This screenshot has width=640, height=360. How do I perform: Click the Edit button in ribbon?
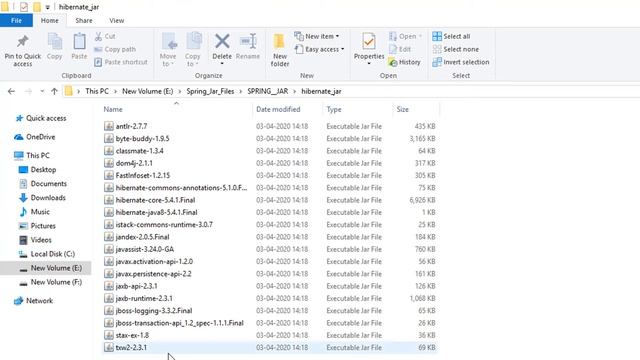400,49
